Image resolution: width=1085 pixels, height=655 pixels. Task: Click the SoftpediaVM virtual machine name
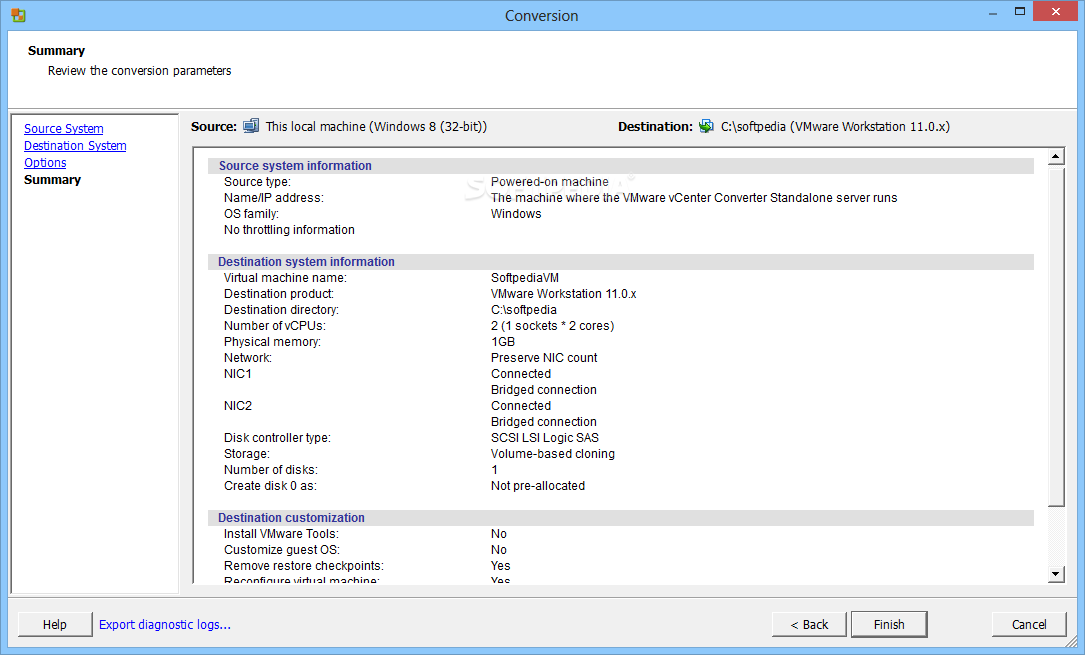pyautogui.click(x=525, y=278)
